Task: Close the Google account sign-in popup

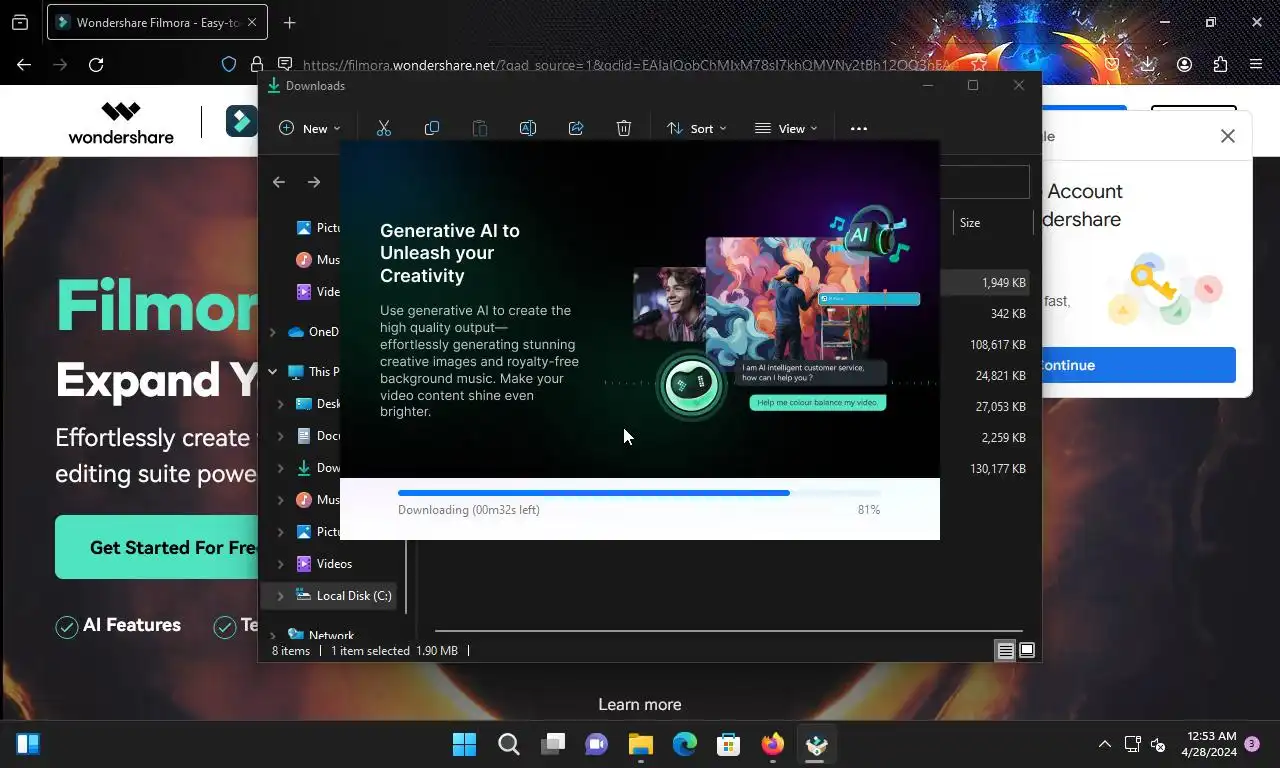Action: click(1228, 136)
